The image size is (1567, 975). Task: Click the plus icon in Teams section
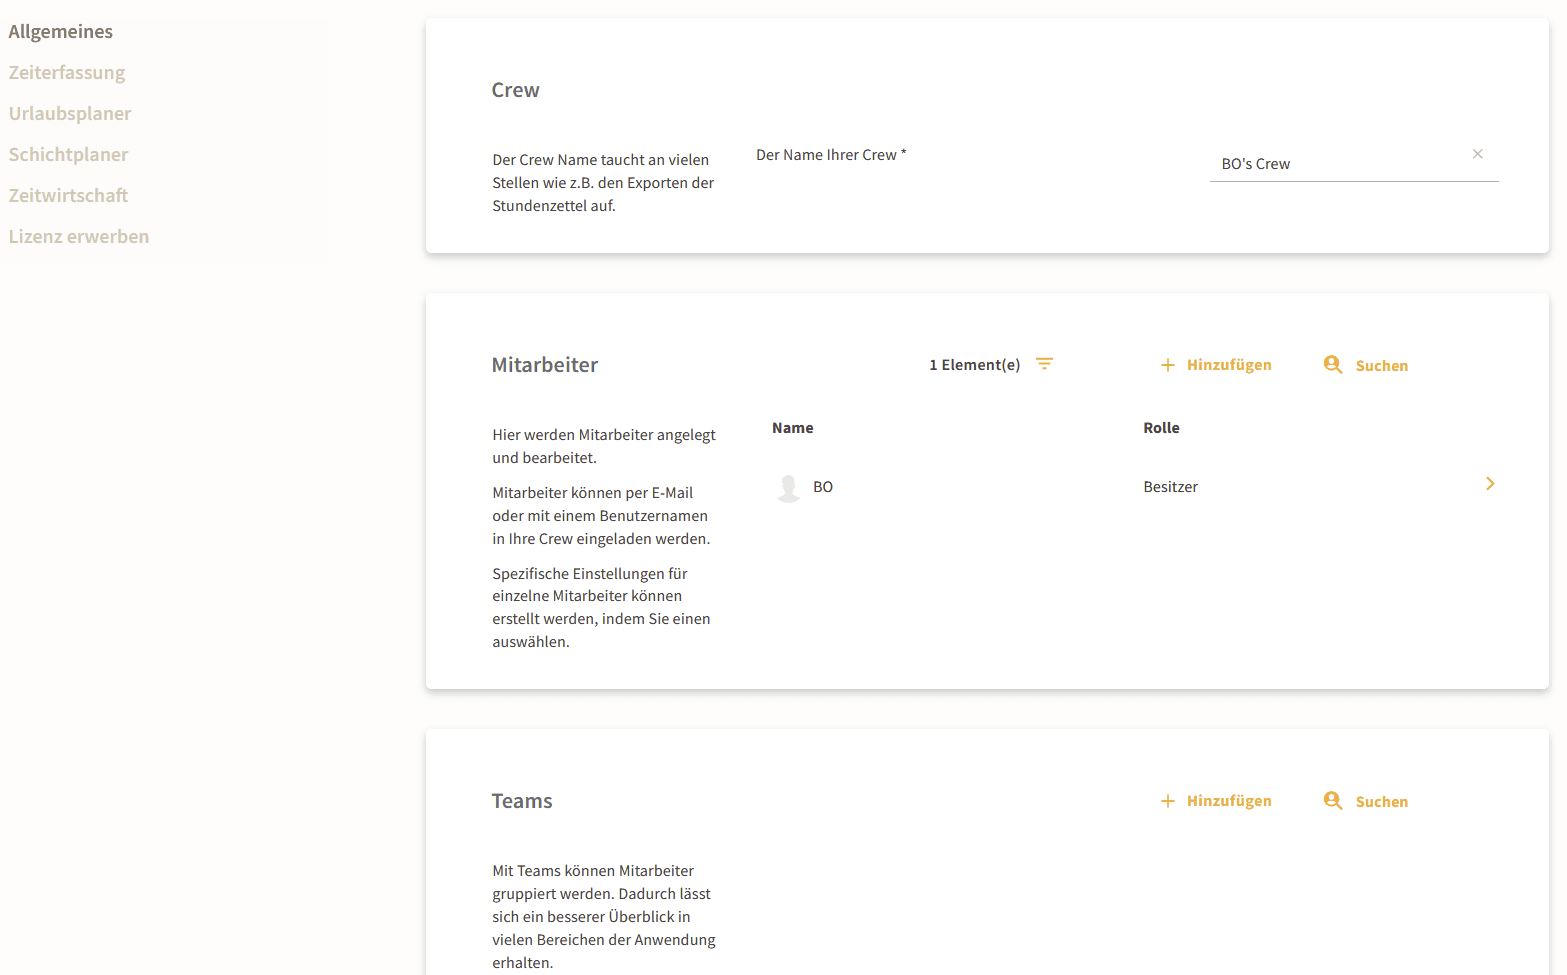pyautogui.click(x=1167, y=801)
